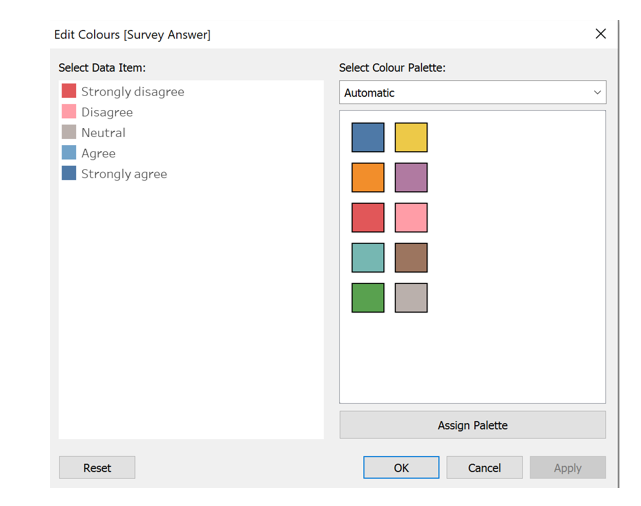The width and height of the screenshot is (641, 506).
Task: Click the red palette swatch
Action: pyautogui.click(x=368, y=217)
